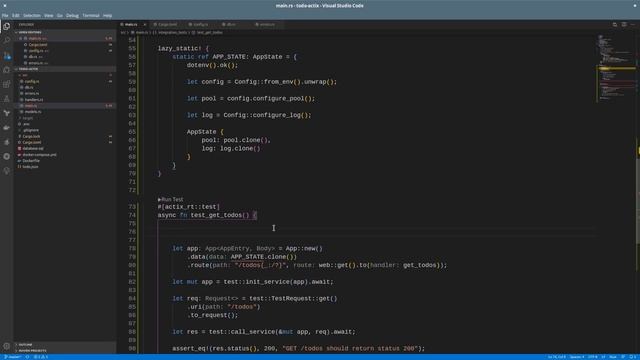The height and width of the screenshot is (360, 640).
Task: Open the Edit menu
Action: [16, 16]
